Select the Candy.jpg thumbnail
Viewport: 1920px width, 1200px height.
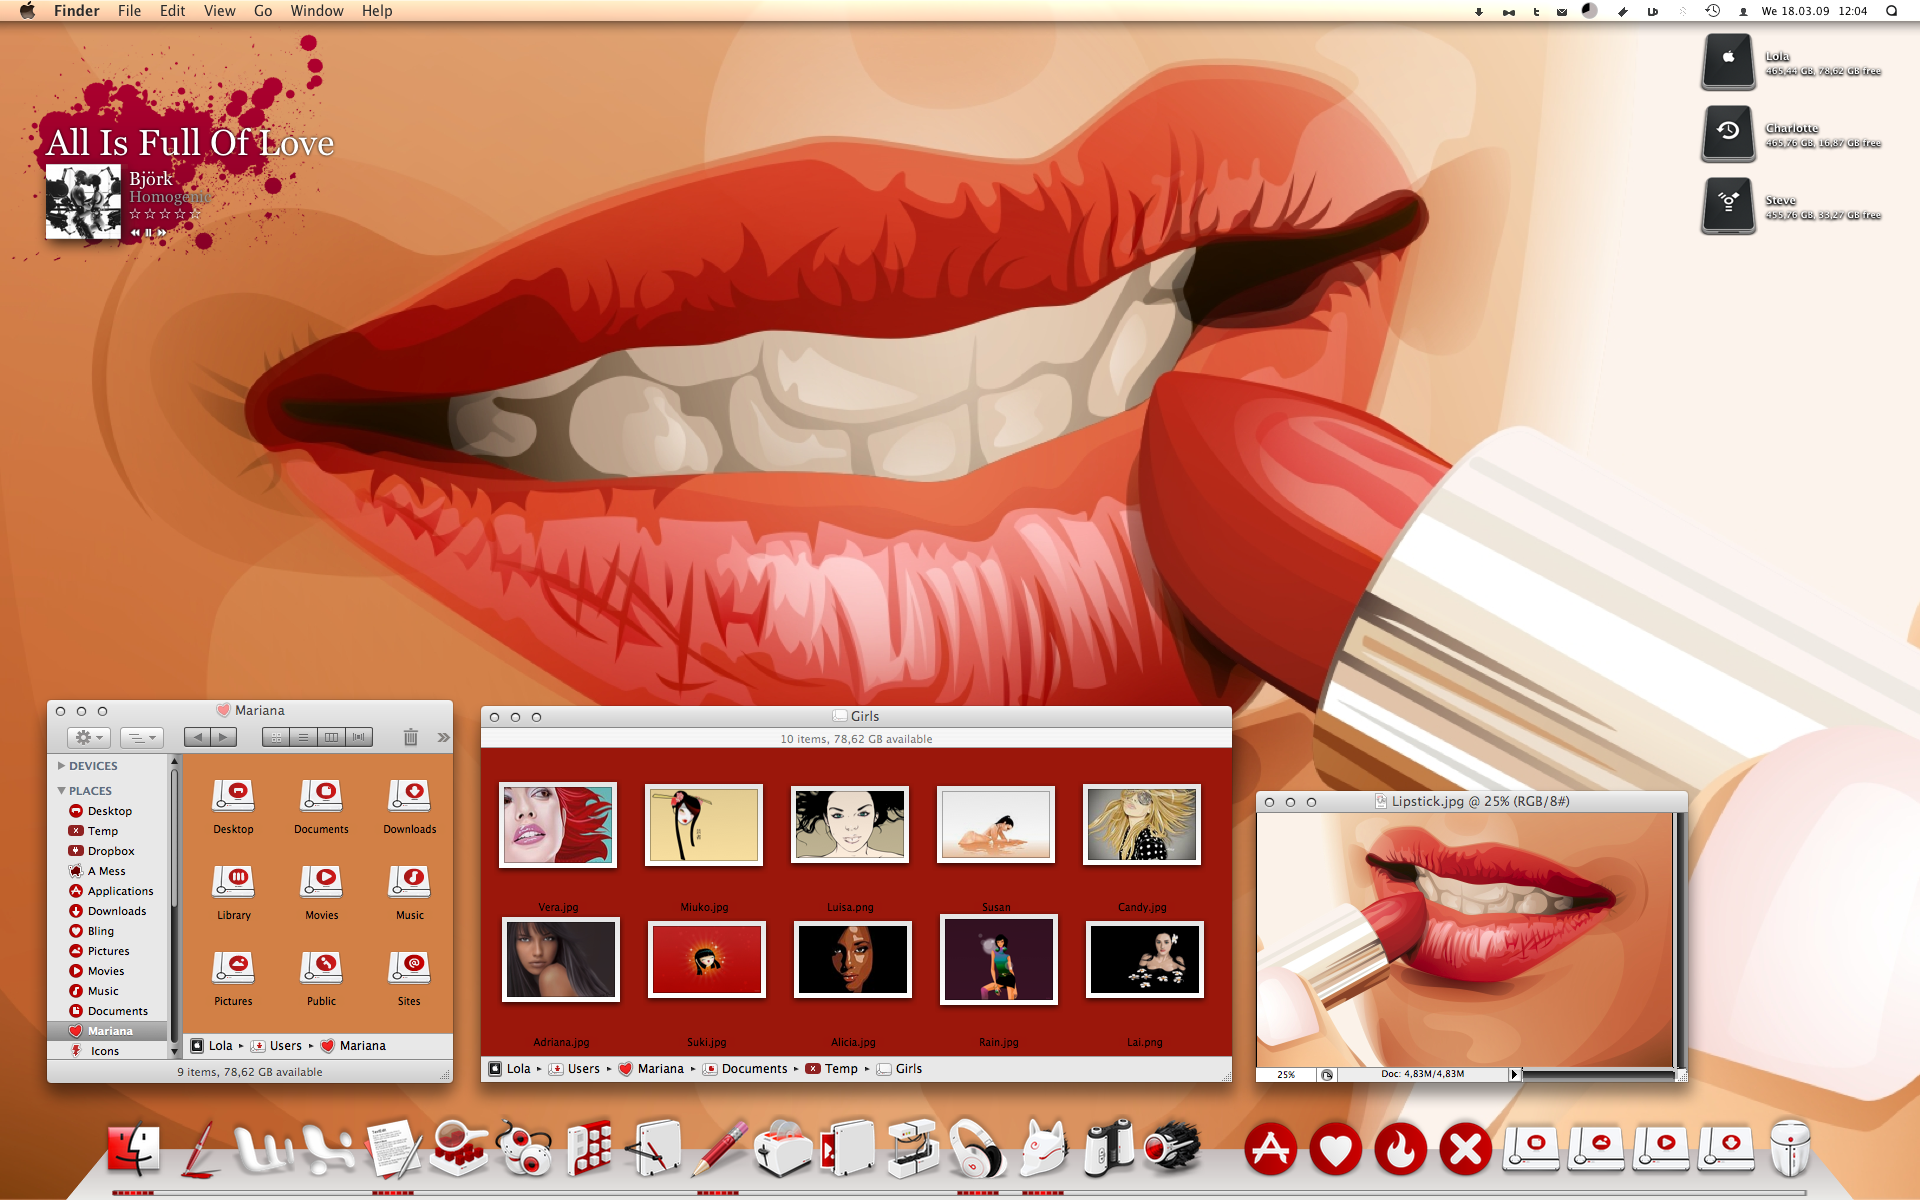1142,824
